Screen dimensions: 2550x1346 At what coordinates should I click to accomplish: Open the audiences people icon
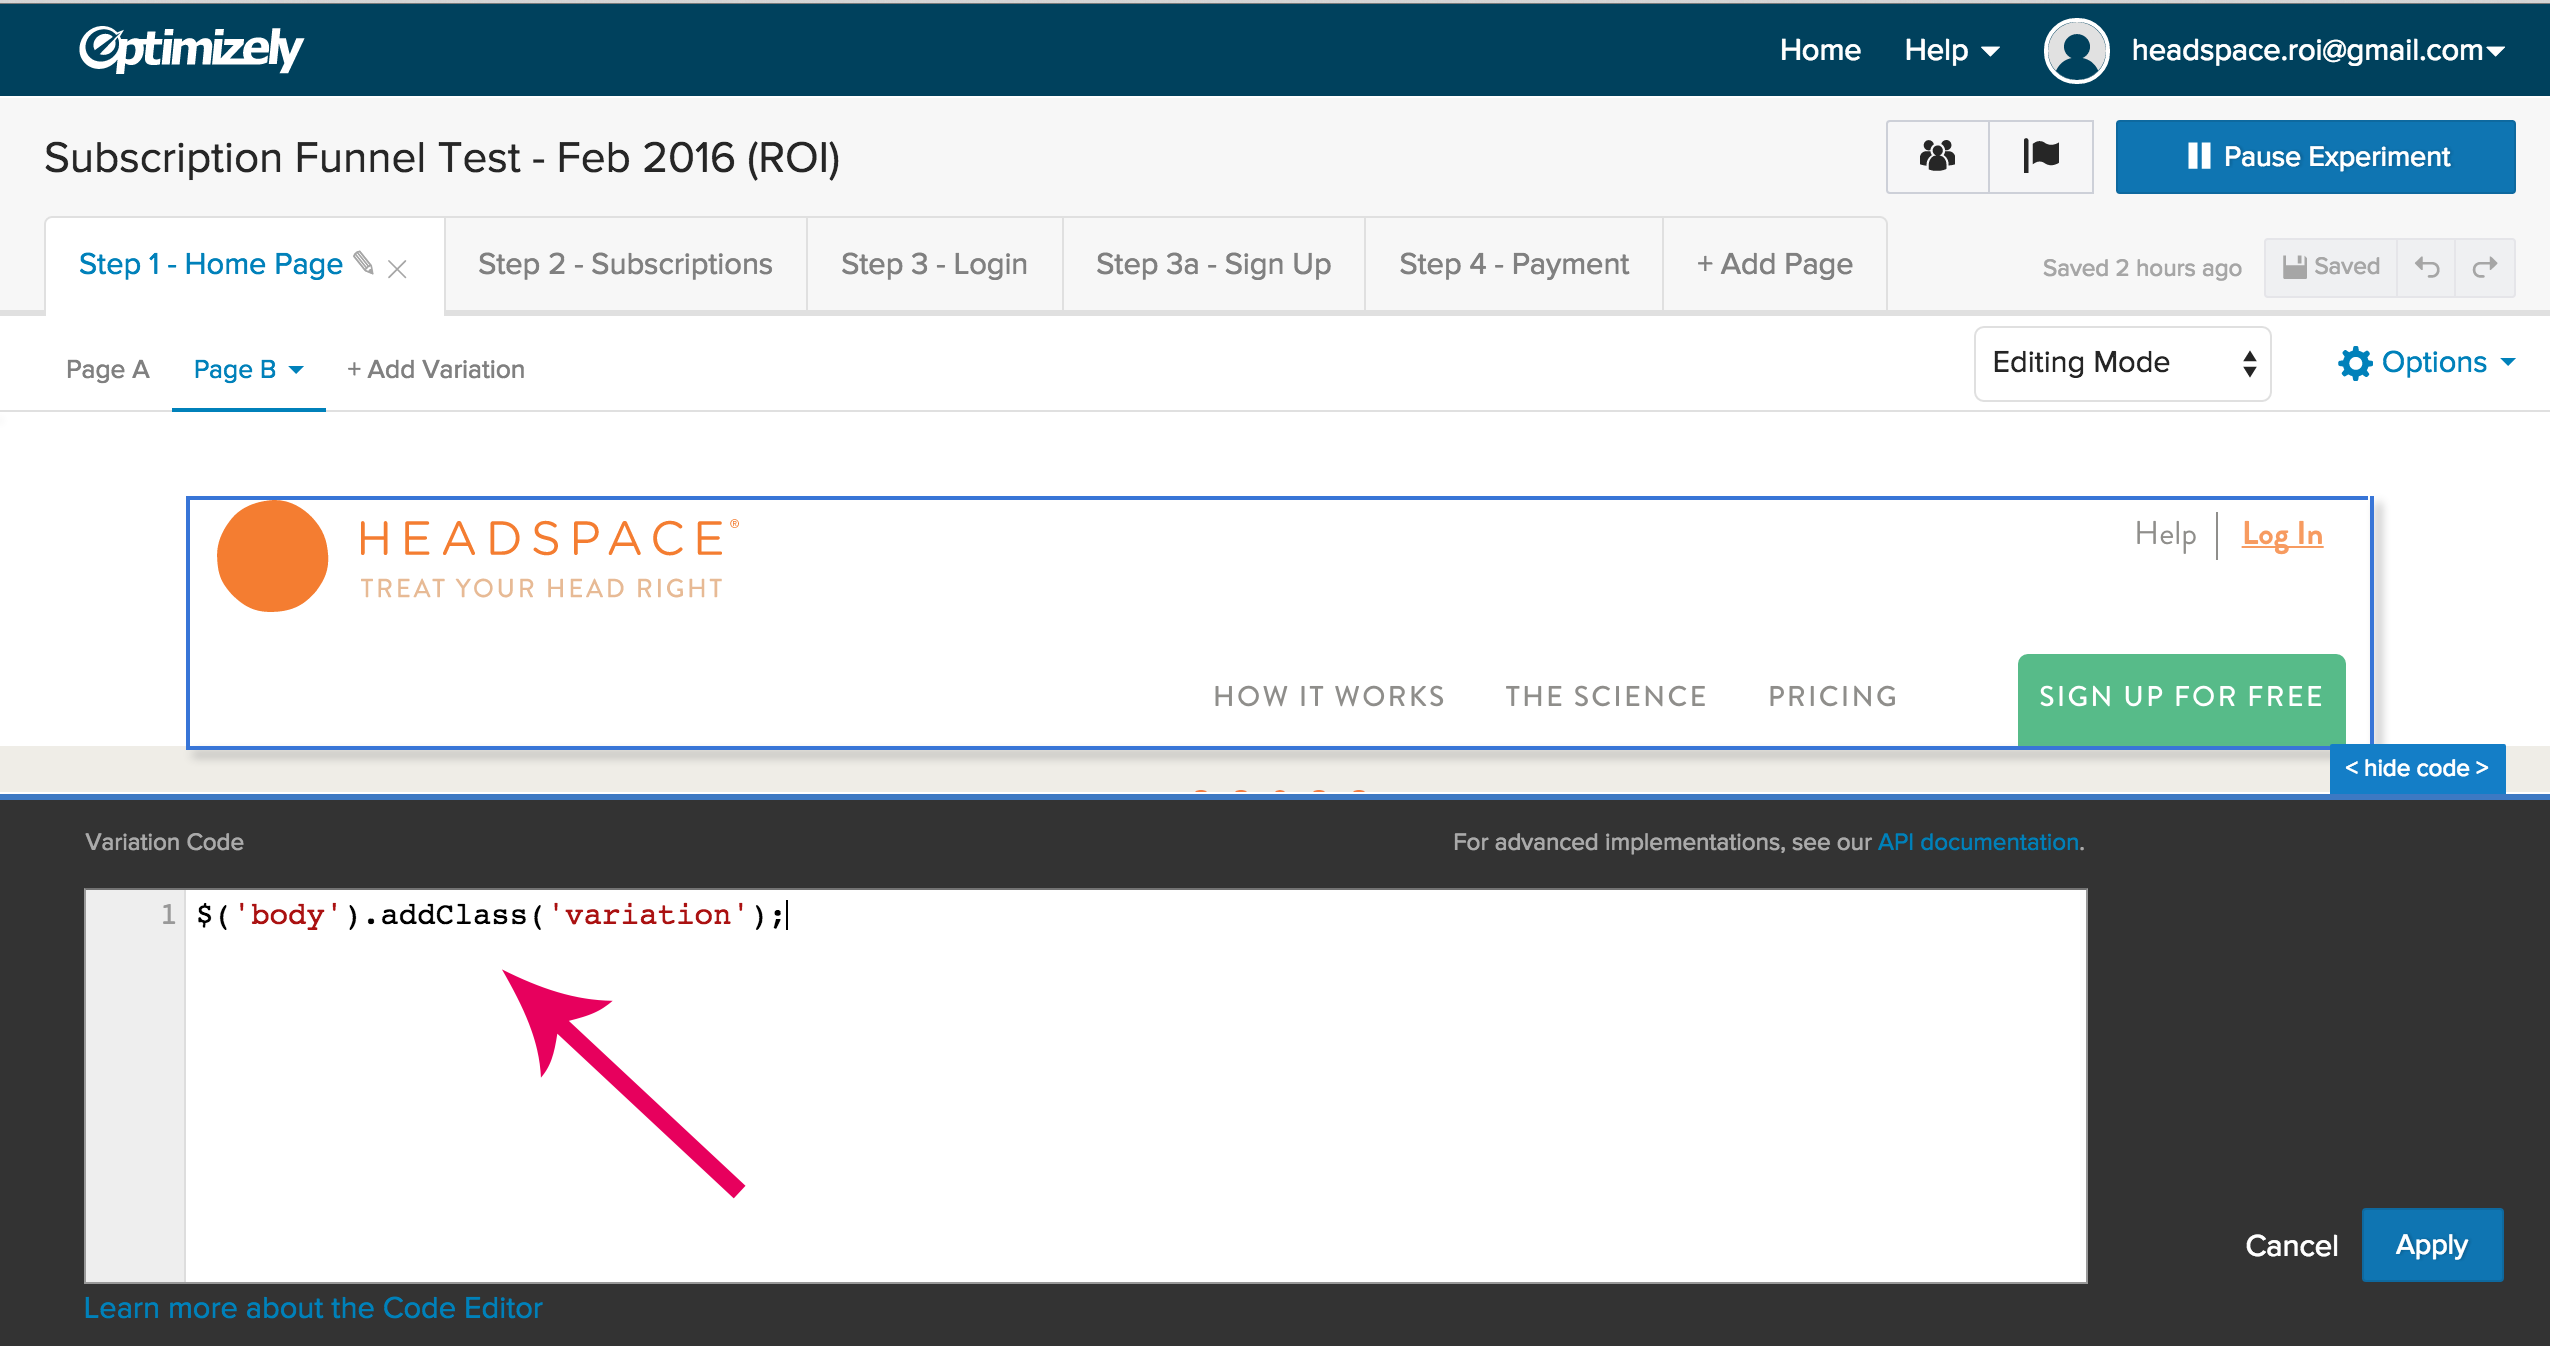[1937, 156]
